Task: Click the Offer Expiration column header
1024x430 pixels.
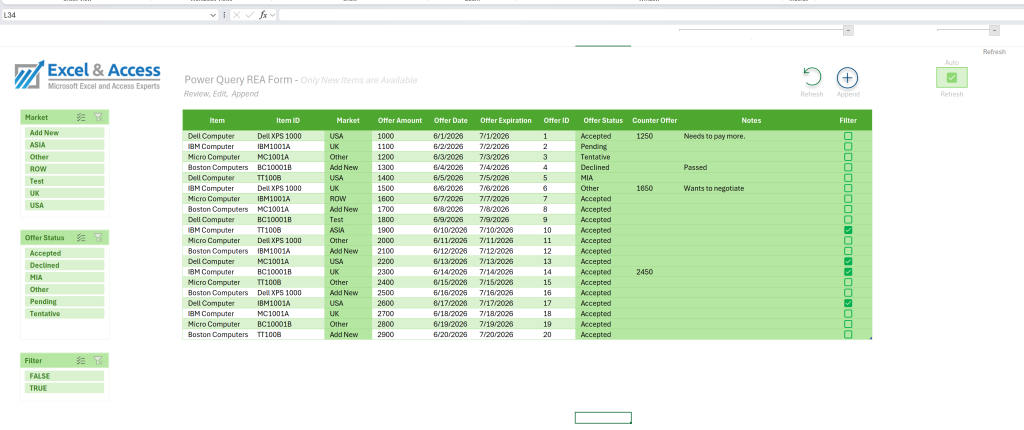Action: click(505, 120)
